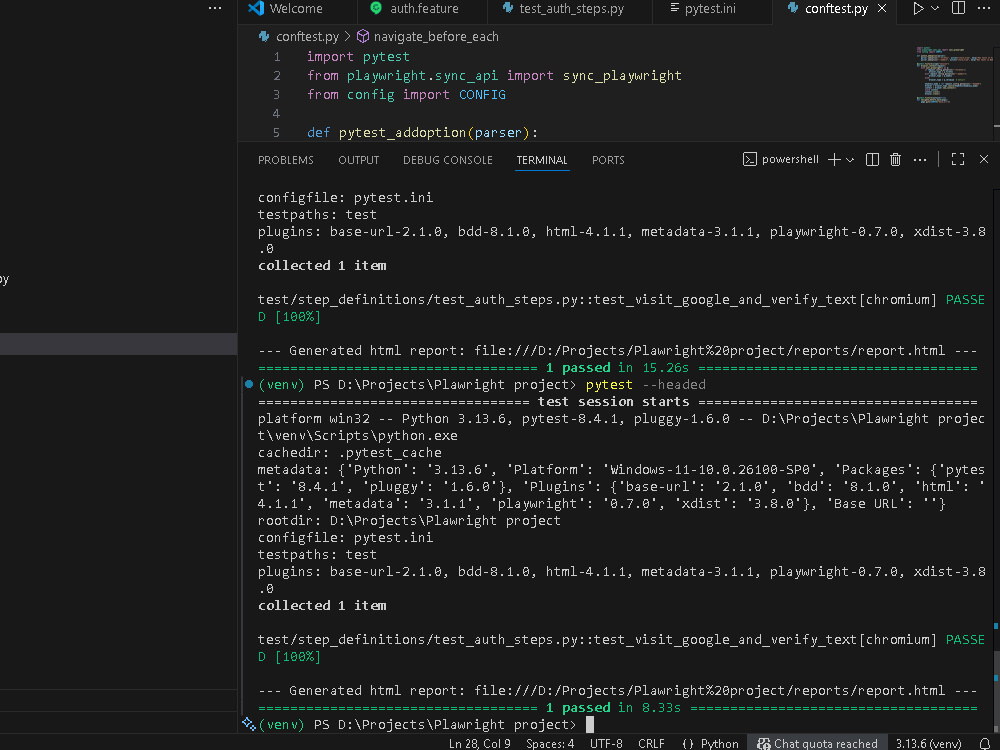Viewport: 1000px width, 750px height.
Task: Open the PROBLEMS panel tab
Action: 286,160
